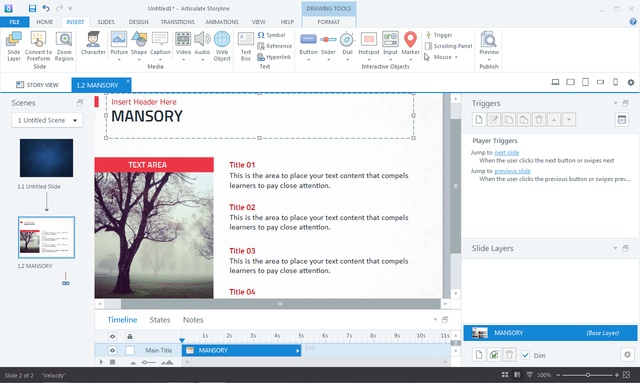
Task: Add a Trigger from the ribbon
Action: point(439,35)
